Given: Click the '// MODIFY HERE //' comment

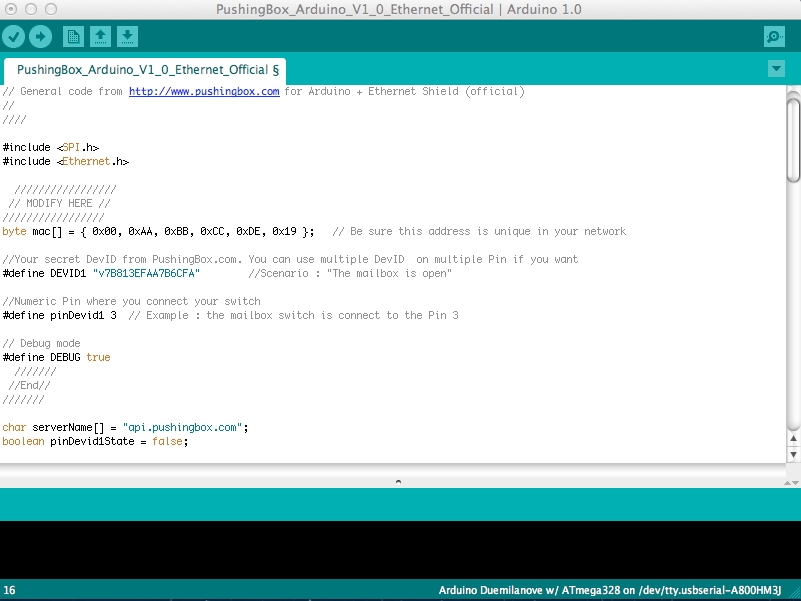Looking at the screenshot, I should tap(59, 203).
